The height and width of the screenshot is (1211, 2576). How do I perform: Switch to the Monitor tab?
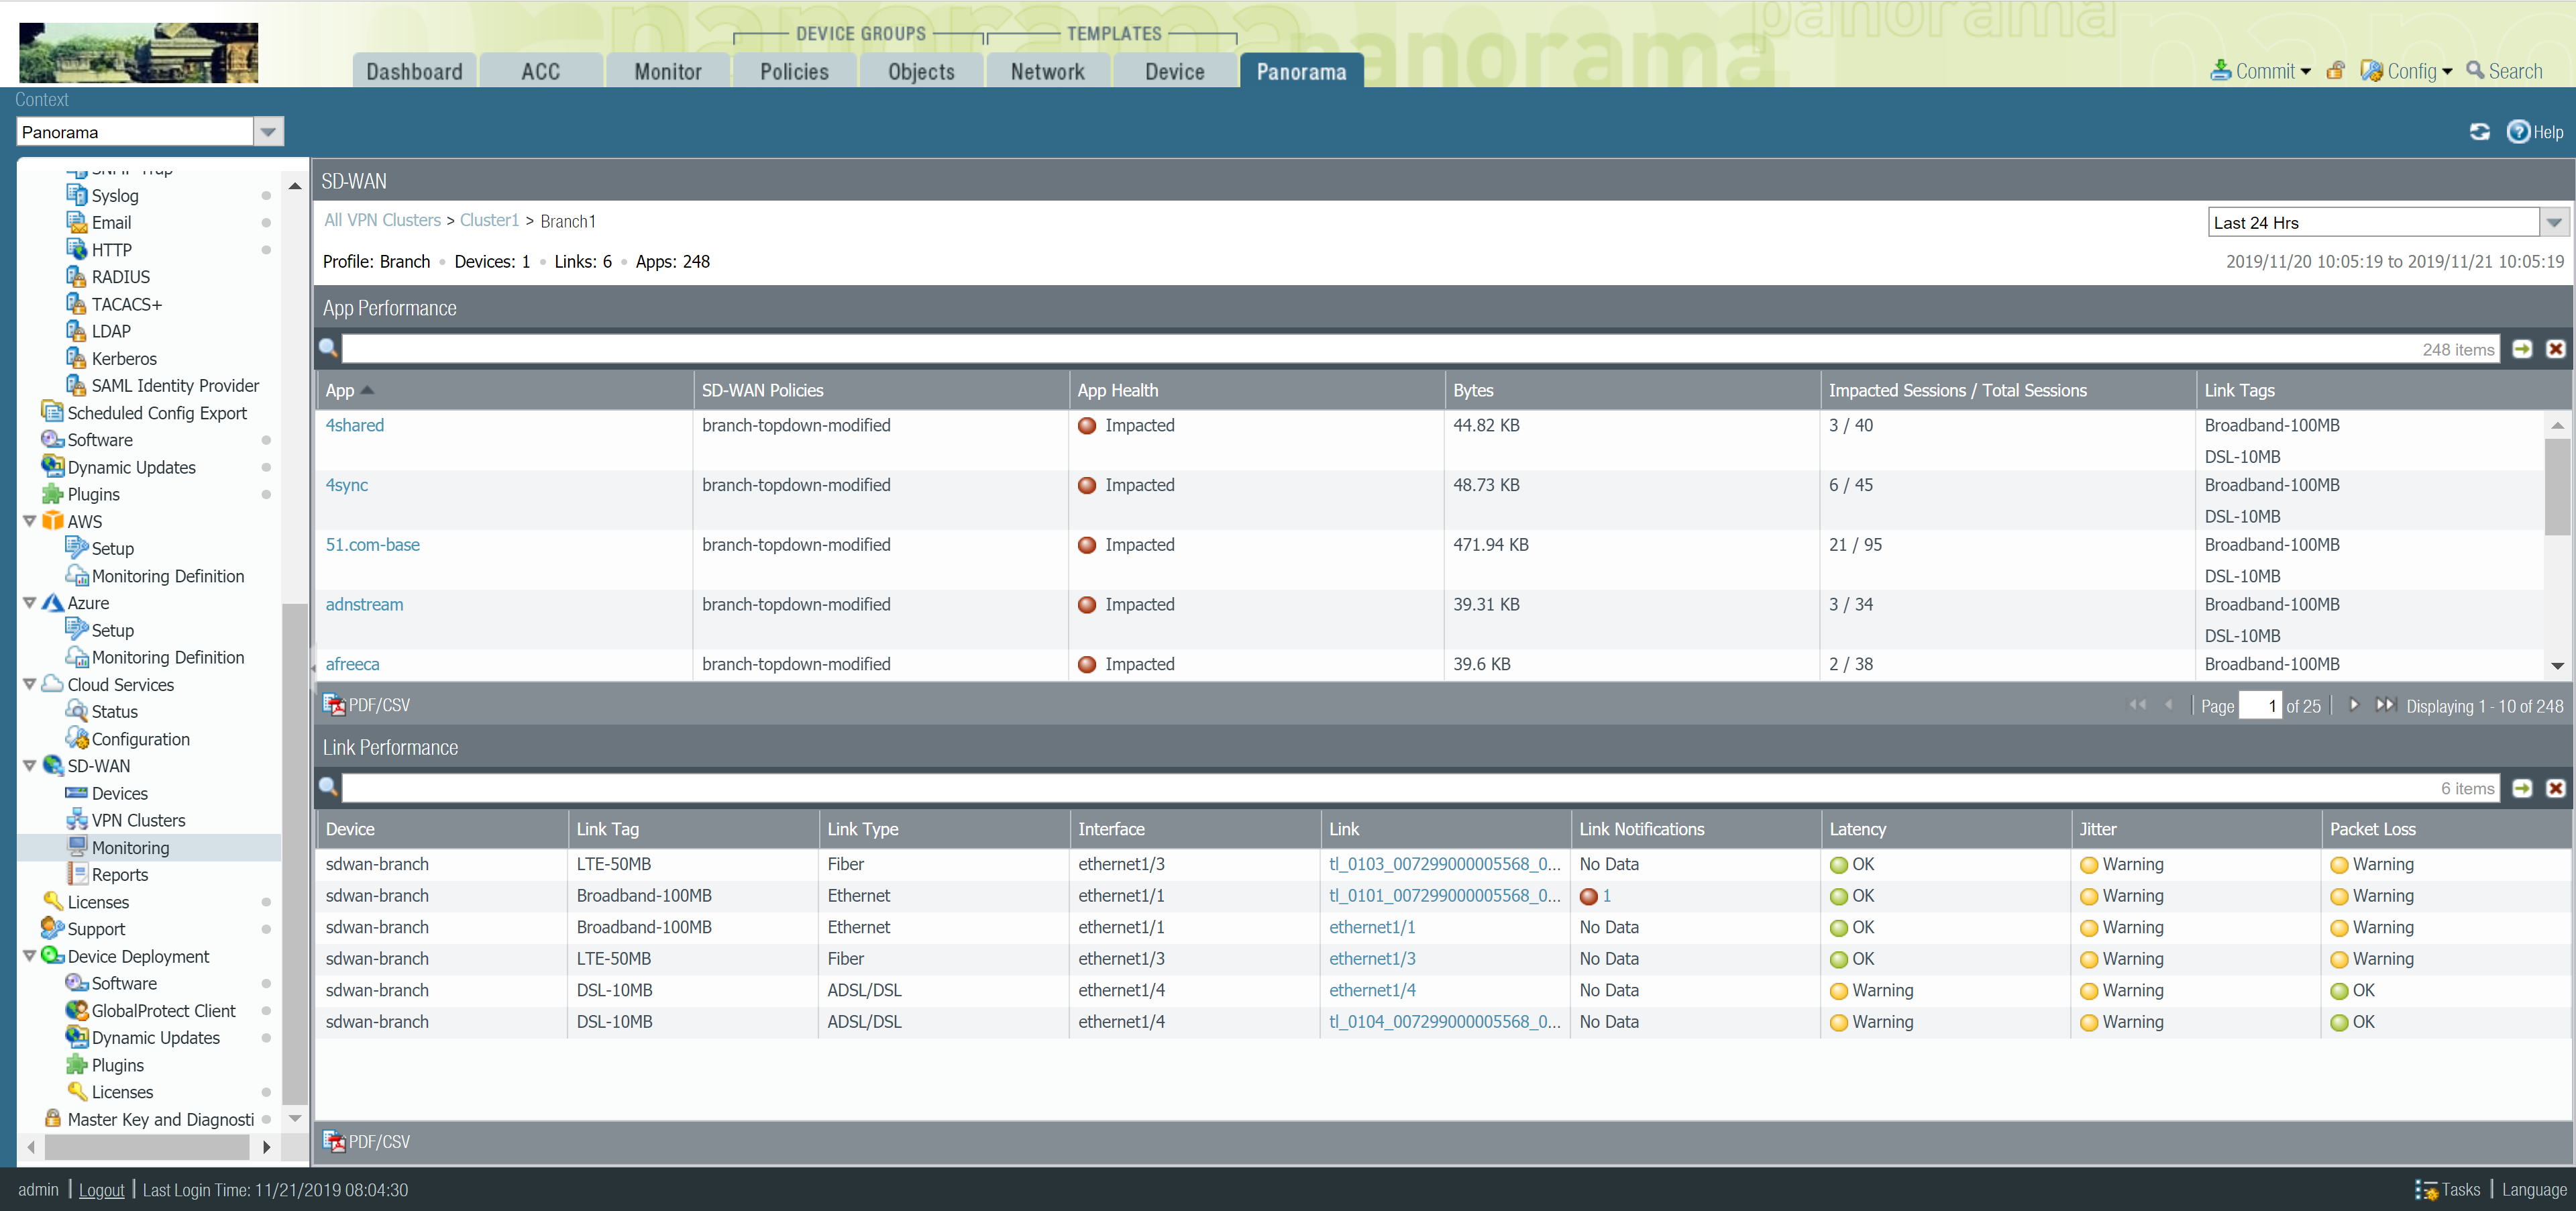coord(668,71)
